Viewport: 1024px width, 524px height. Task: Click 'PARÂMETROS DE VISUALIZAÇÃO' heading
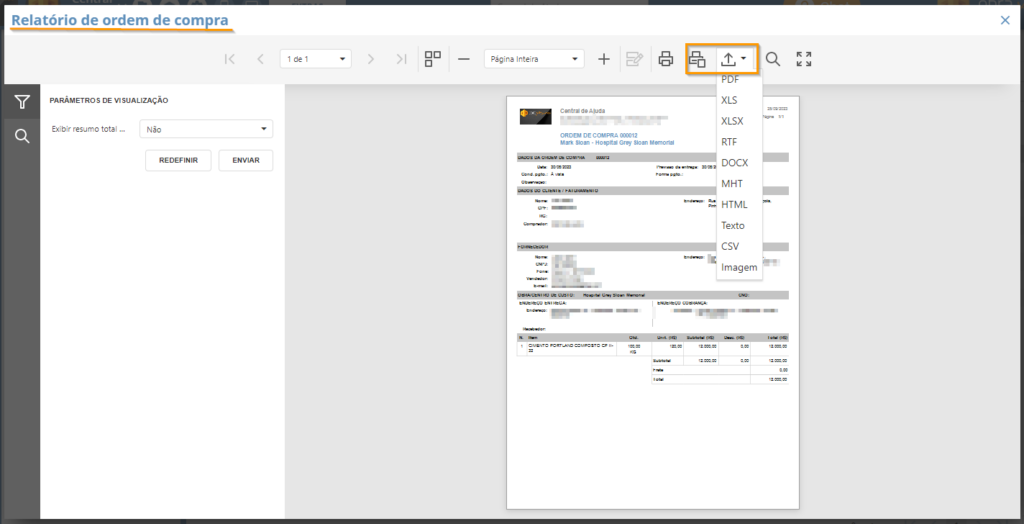(109, 101)
